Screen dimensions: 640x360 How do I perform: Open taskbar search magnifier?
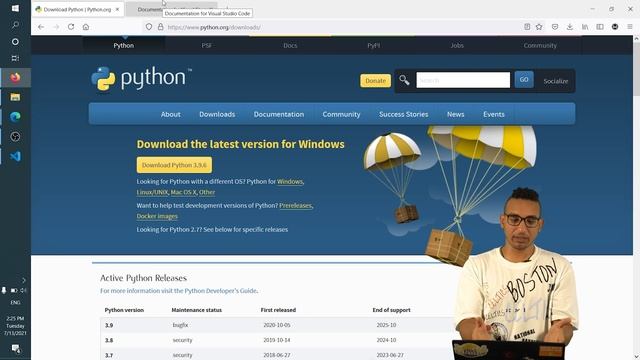click(15, 25)
